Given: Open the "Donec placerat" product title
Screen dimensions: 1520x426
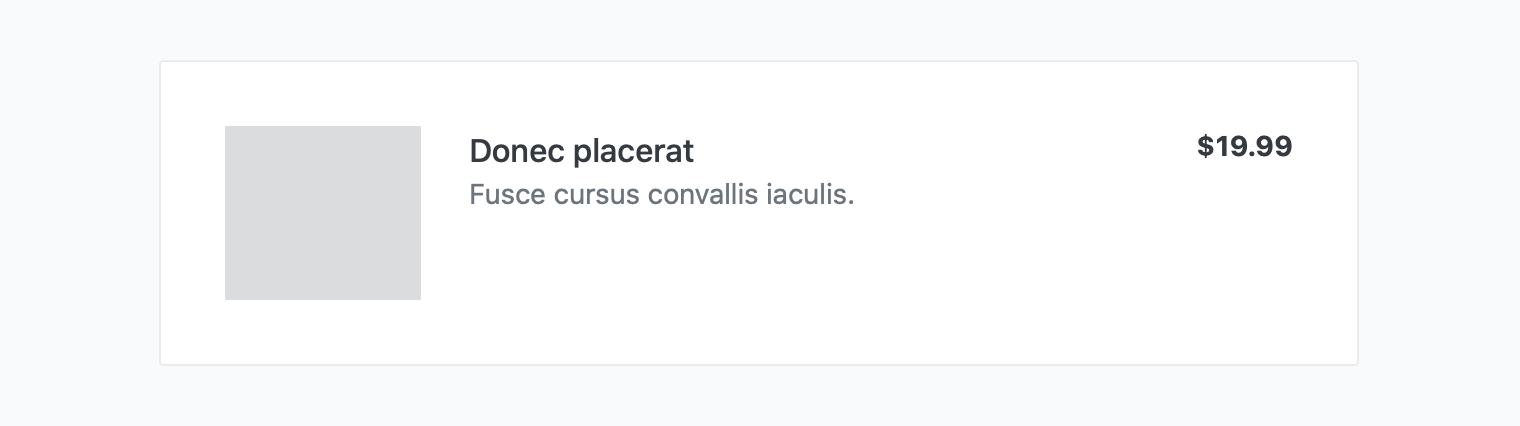Looking at the screenshot, I should pos(581,151).
